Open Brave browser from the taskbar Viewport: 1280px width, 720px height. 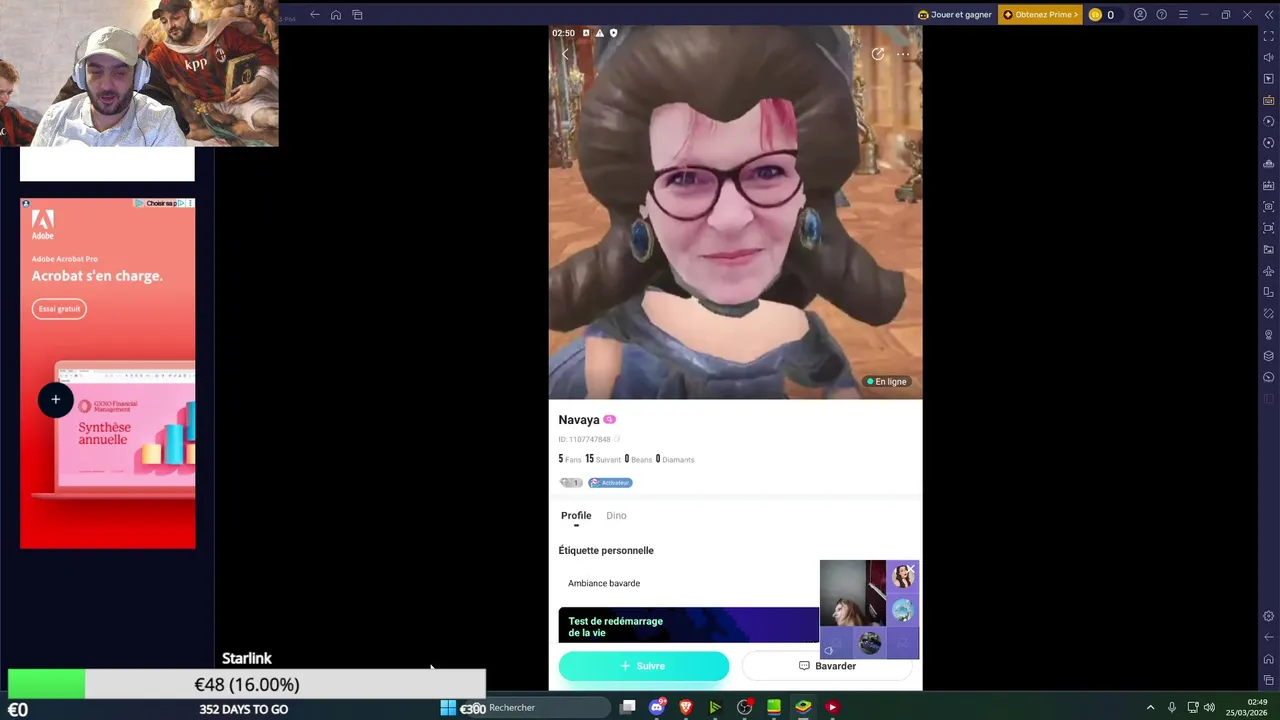[x=686, y=708]
